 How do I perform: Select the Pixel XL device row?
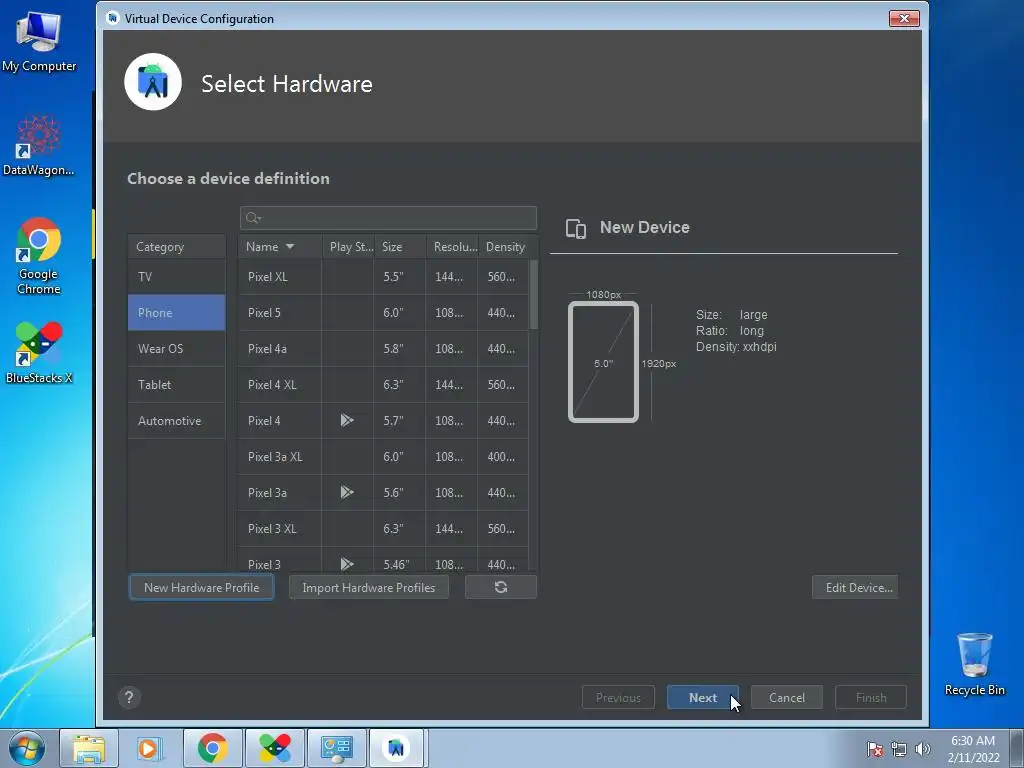point(383,276)
